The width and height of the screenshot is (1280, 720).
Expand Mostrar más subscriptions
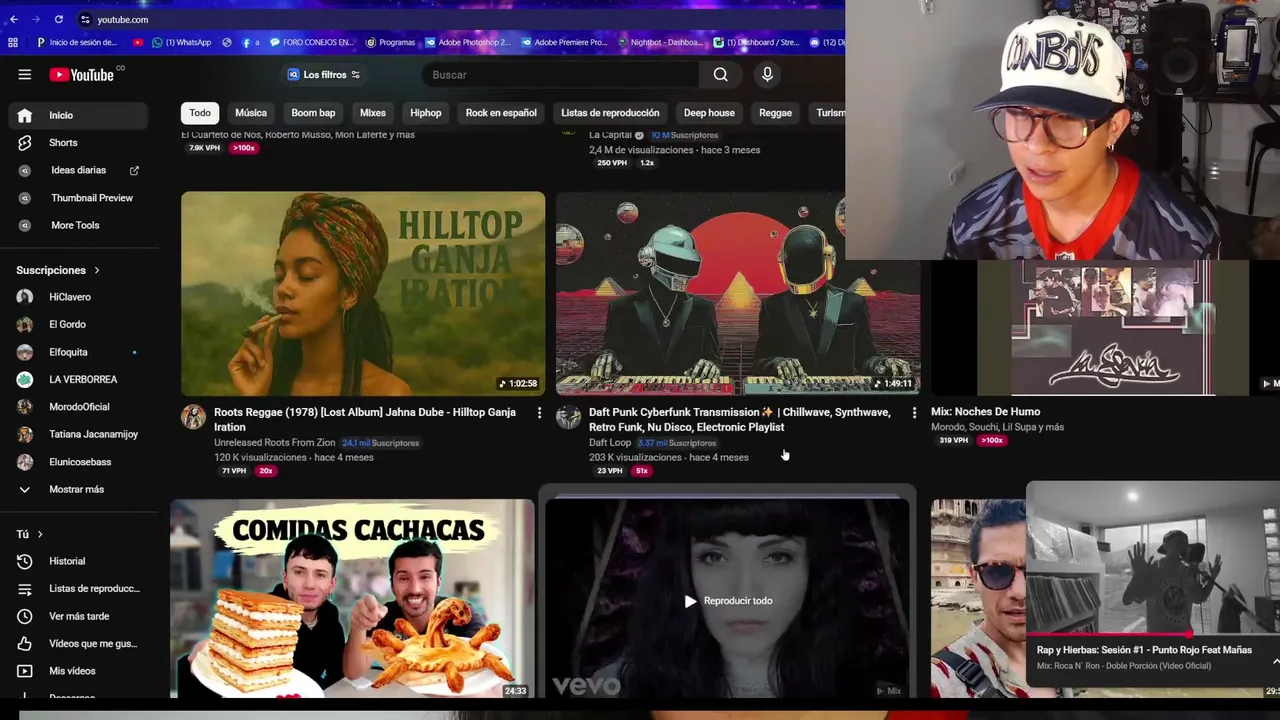point(78,489)
